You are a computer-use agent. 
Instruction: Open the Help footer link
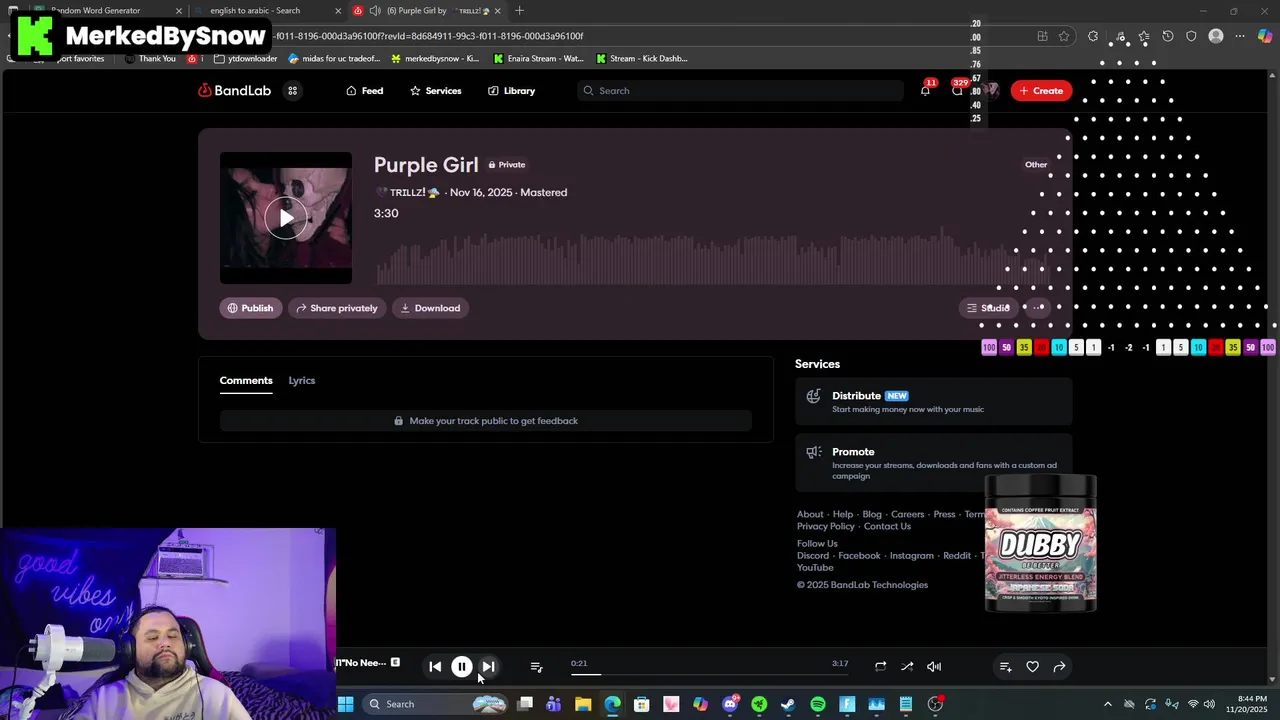843,515
